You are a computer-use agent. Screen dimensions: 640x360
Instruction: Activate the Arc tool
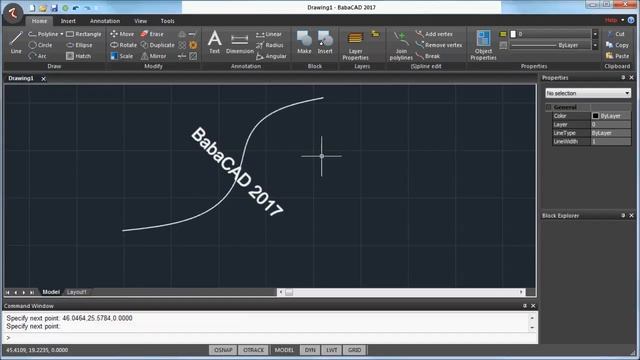(37, 56)
